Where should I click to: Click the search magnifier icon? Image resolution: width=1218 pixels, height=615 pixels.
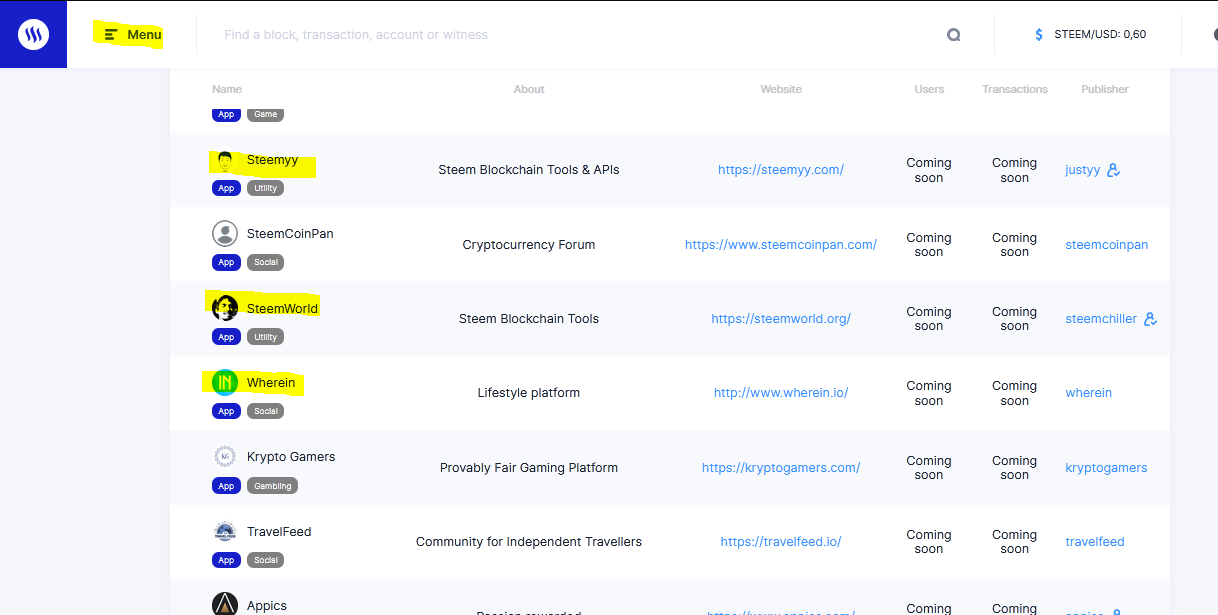953,35
